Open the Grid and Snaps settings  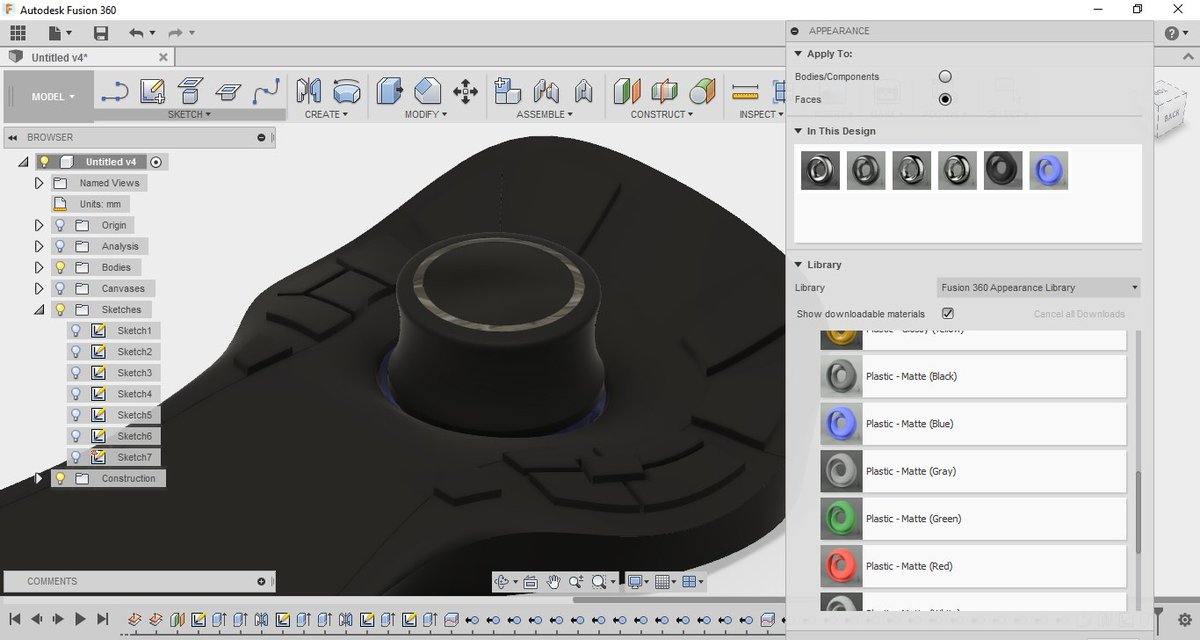[x=662, y=581]
